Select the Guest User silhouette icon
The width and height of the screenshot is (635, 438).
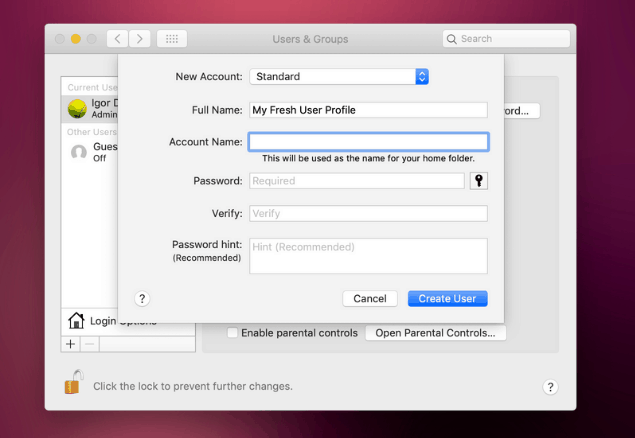pyautogui.click(x=79, y=152)
